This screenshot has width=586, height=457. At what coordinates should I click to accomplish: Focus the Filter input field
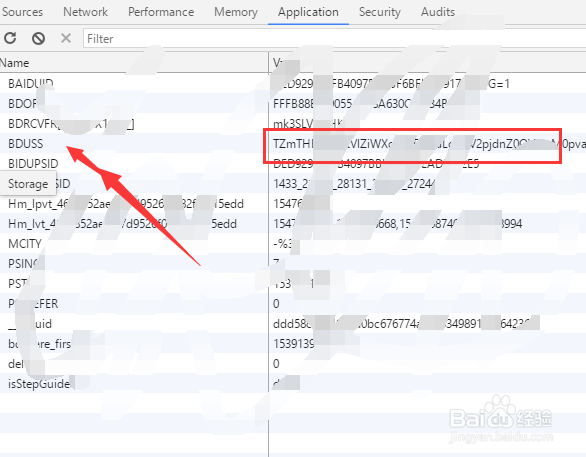click(x=334, y=38)
